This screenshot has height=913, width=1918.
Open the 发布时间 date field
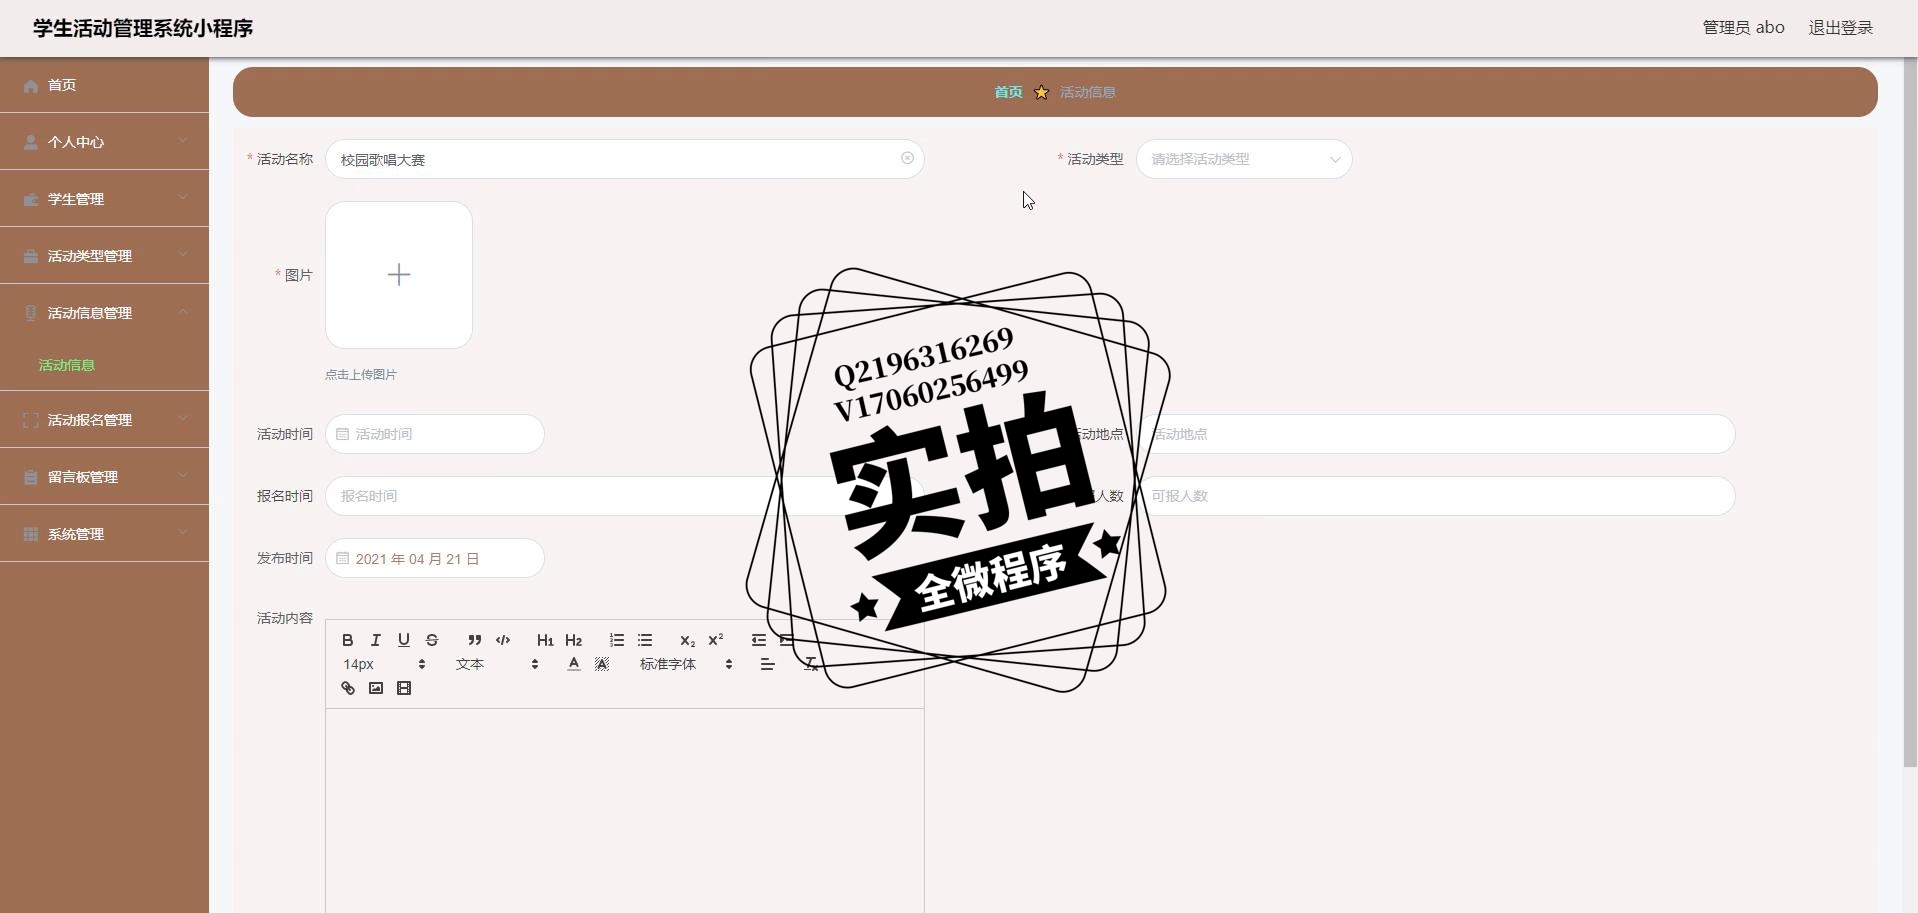tap(435, 558)
